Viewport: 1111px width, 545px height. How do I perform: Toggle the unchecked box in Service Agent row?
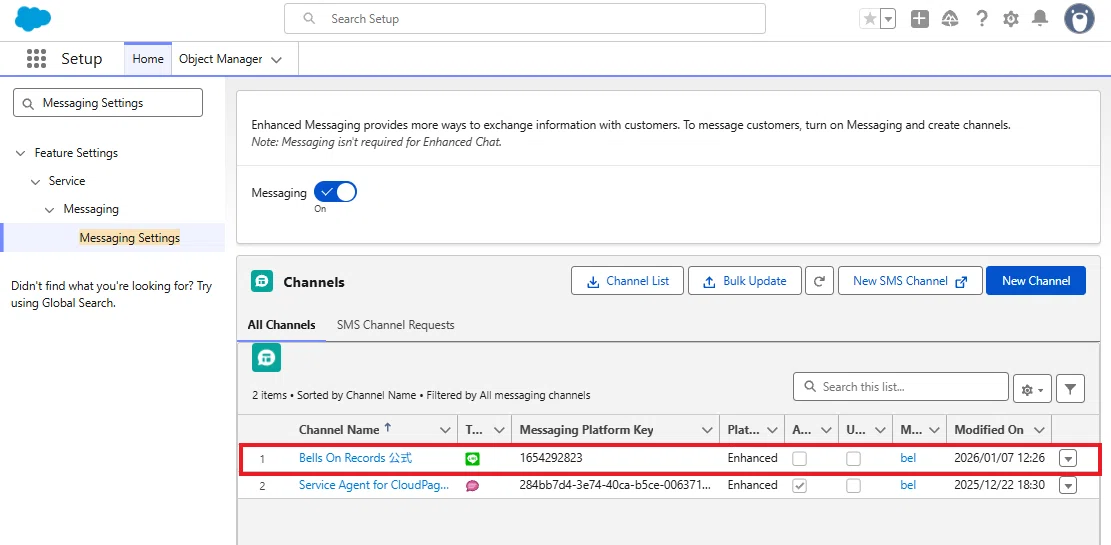(x=854, y=486)
